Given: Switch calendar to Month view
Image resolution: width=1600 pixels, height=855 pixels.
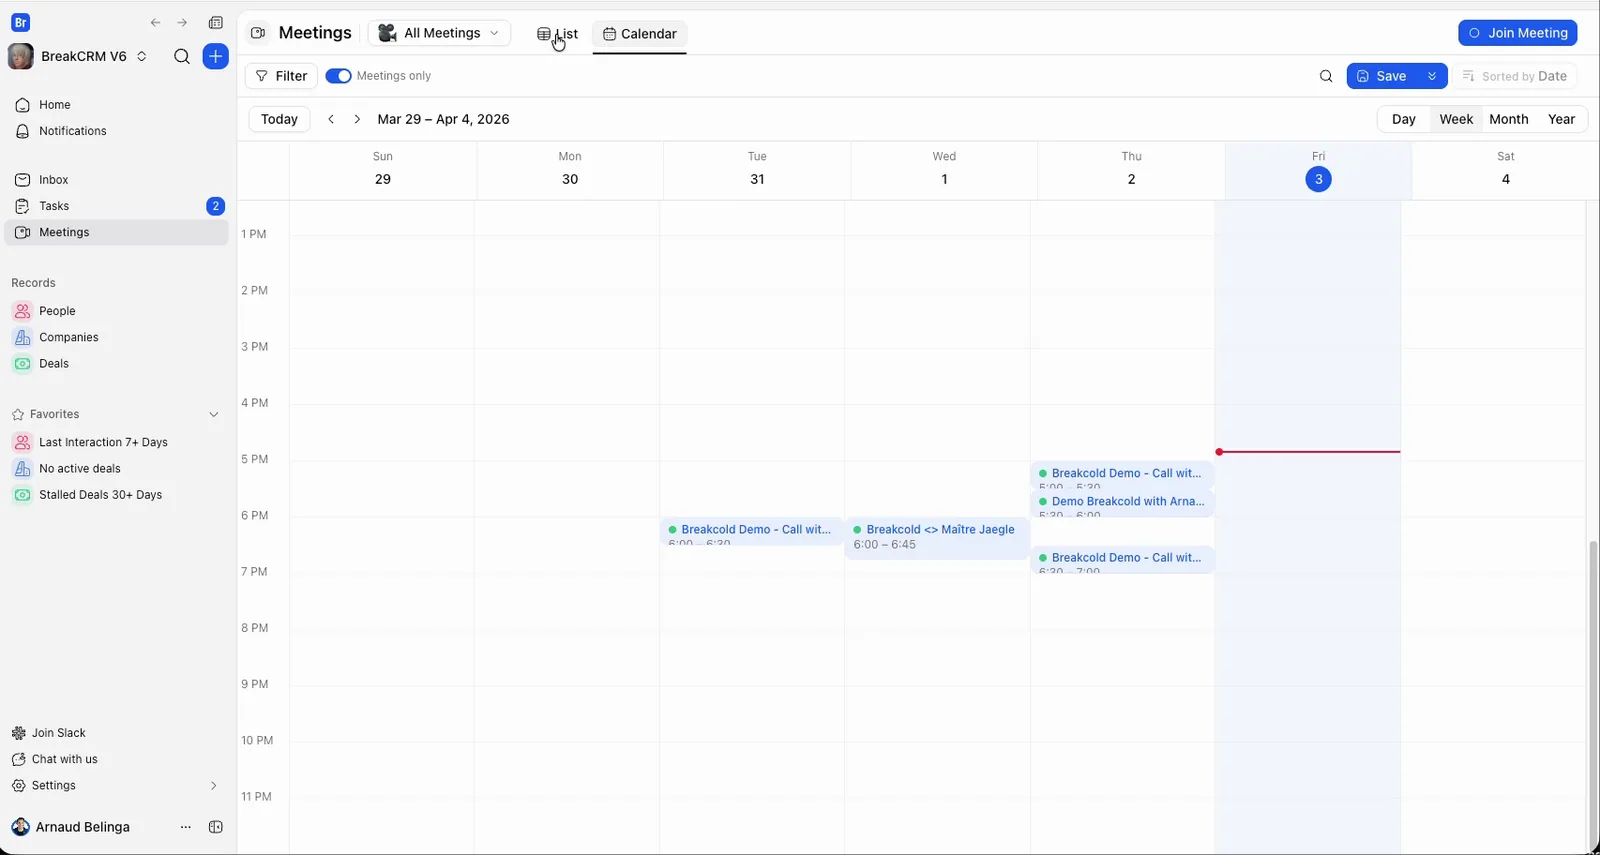Looking at the screenshot, I should (x=1508, y=119).
